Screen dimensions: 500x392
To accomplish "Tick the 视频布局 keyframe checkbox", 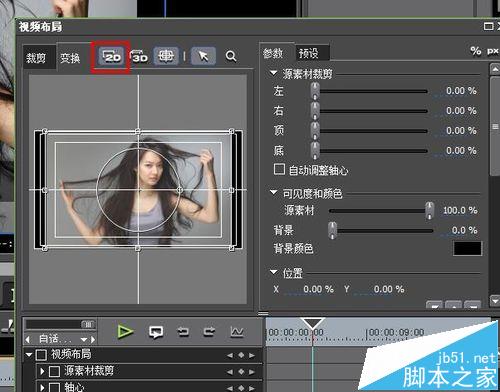I will [41, 355].
